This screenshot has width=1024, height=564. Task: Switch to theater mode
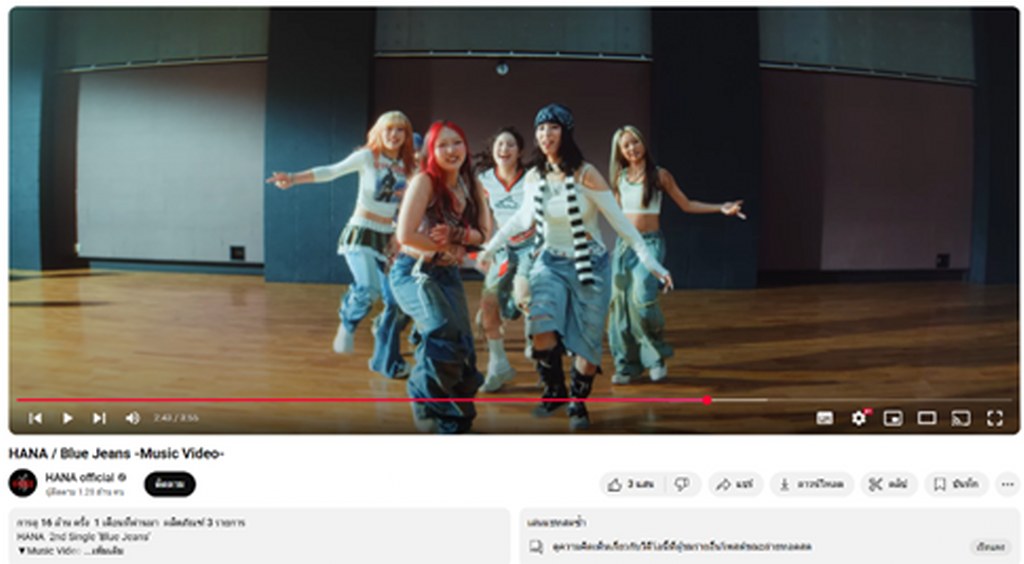(x=927, y=418)
